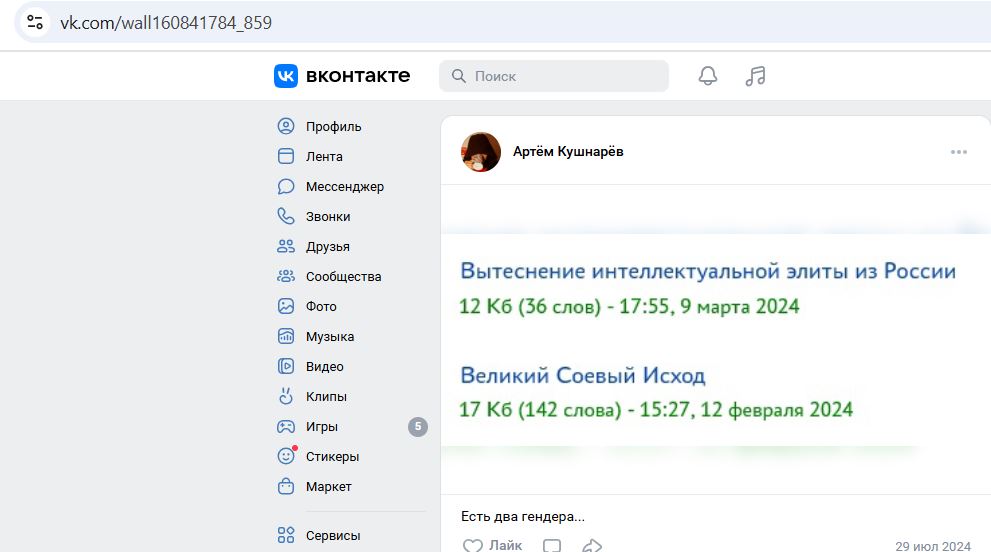Click the Мессенджер chat bubble icon

(286, 187)
